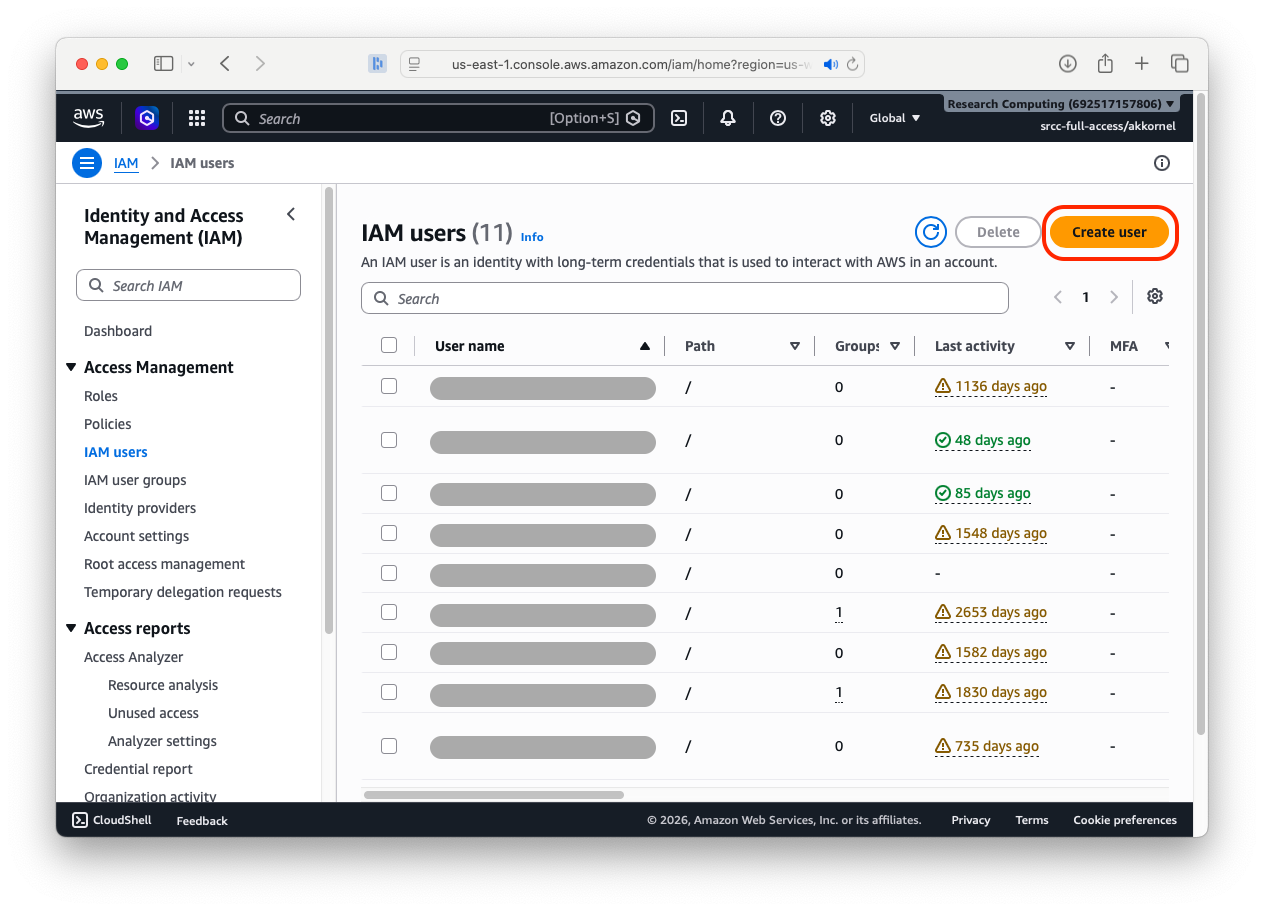Open the notifications bell
This screenshot has height=911, width=1264.
click(x=728, y=118)
